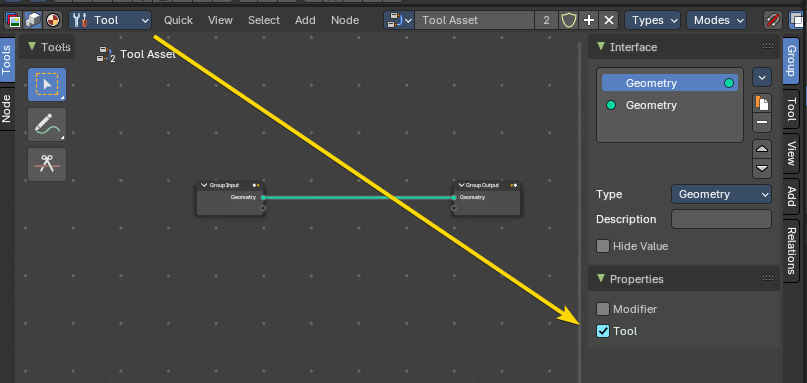Image resolution: width=807 pixels, height=383 pixels.
Task: Switch to the View sidebar tab
Action: [792, 153]
